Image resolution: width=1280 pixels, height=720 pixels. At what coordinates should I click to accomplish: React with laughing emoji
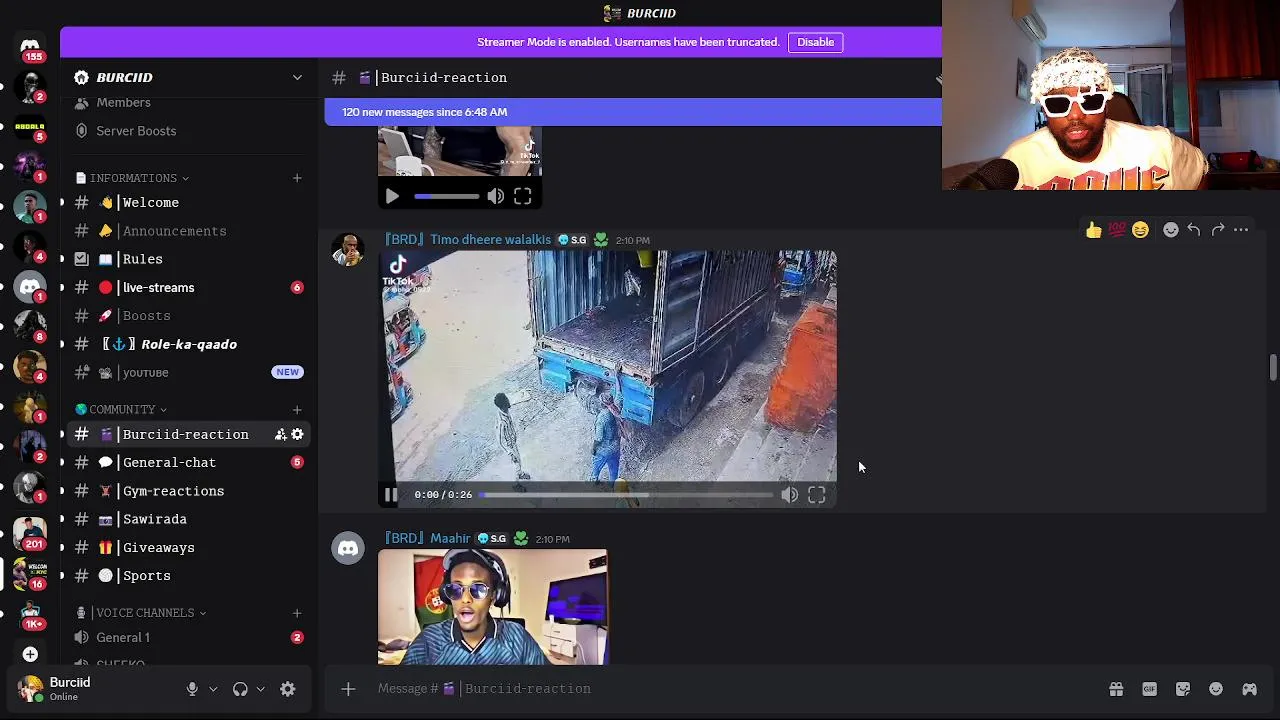coord(1140,230)
